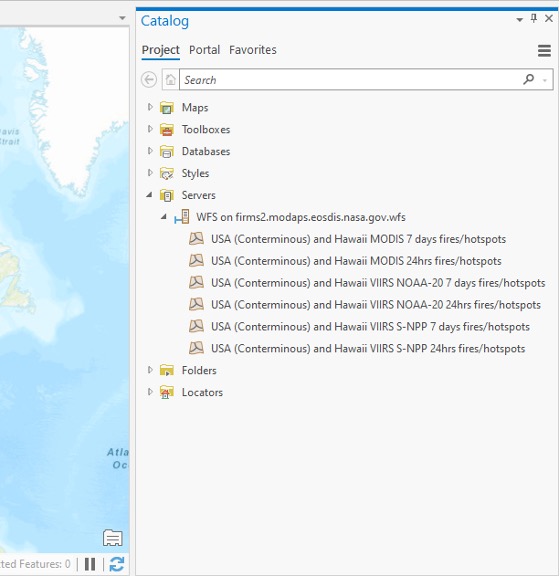
Task: Expand the Maps tree node
Action: [x=150, y=107]
